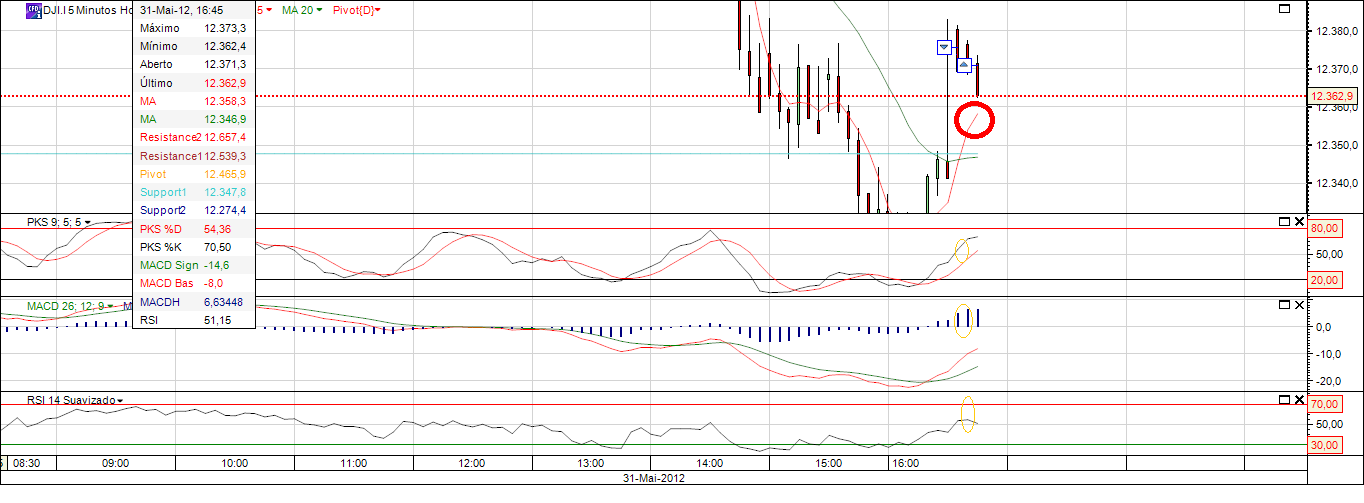1364x503 pixels.
Task: Click the CFD instrument icon beside DJI
Action: 34,9
